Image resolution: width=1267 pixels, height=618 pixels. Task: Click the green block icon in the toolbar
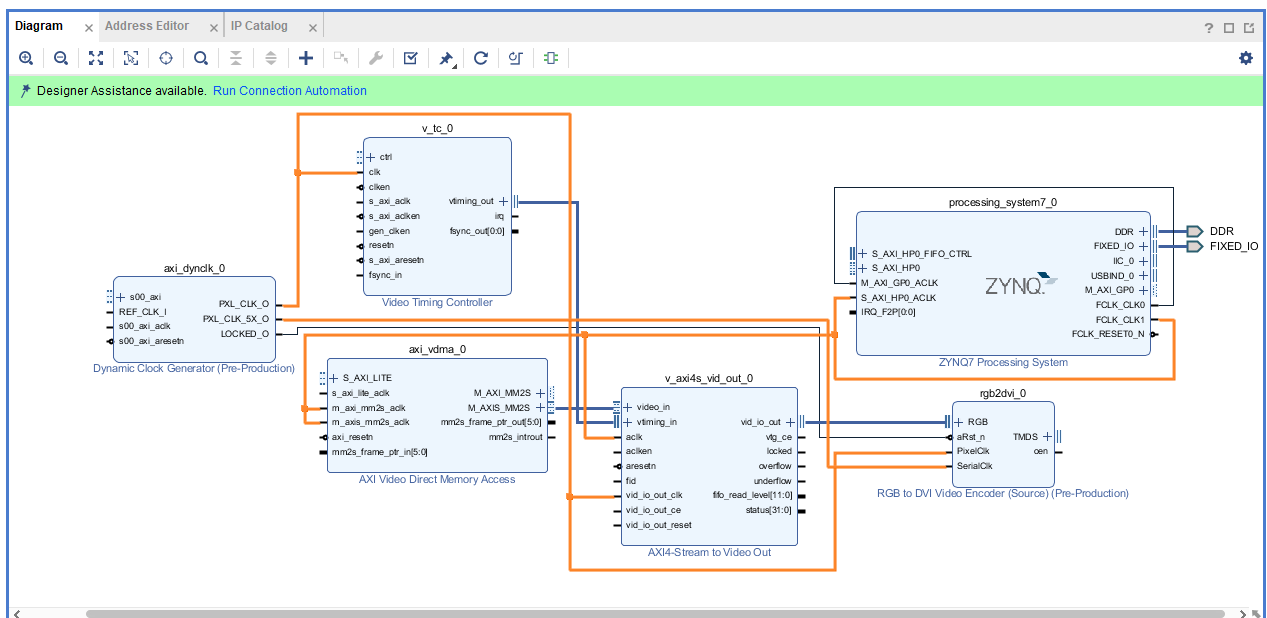[551, 58]
